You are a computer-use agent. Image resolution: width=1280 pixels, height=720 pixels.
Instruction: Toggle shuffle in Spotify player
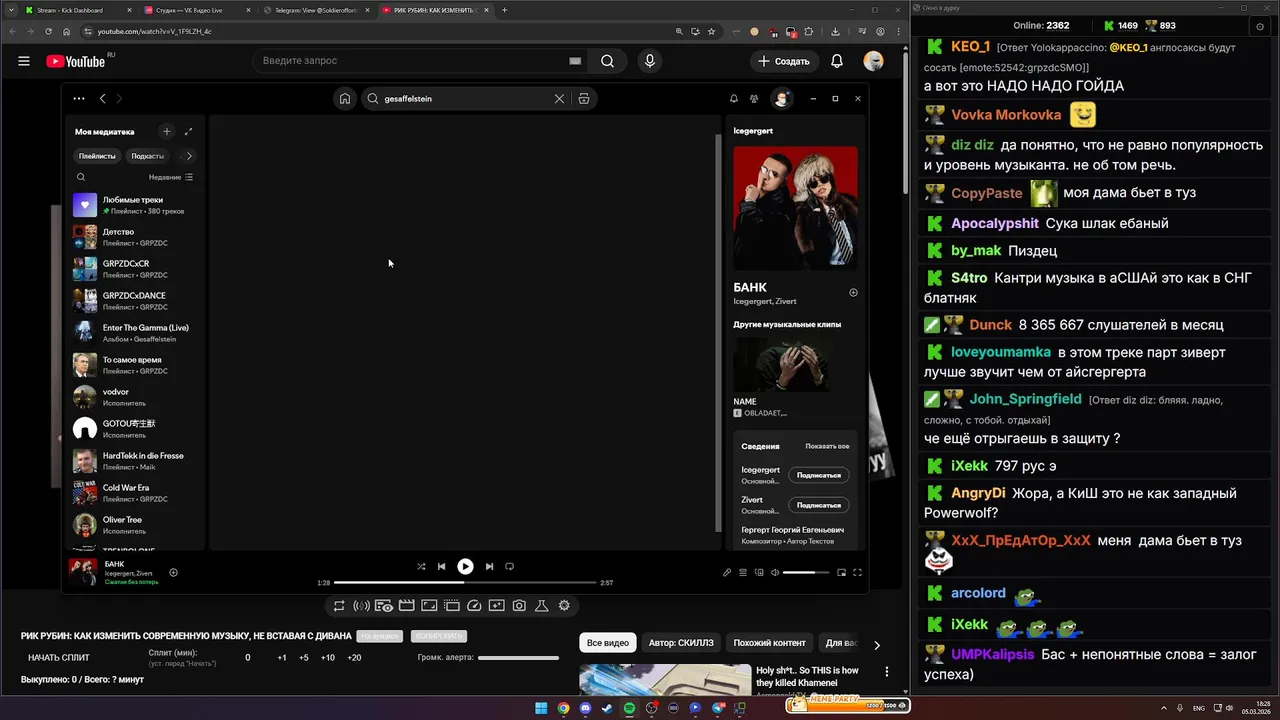421,566
